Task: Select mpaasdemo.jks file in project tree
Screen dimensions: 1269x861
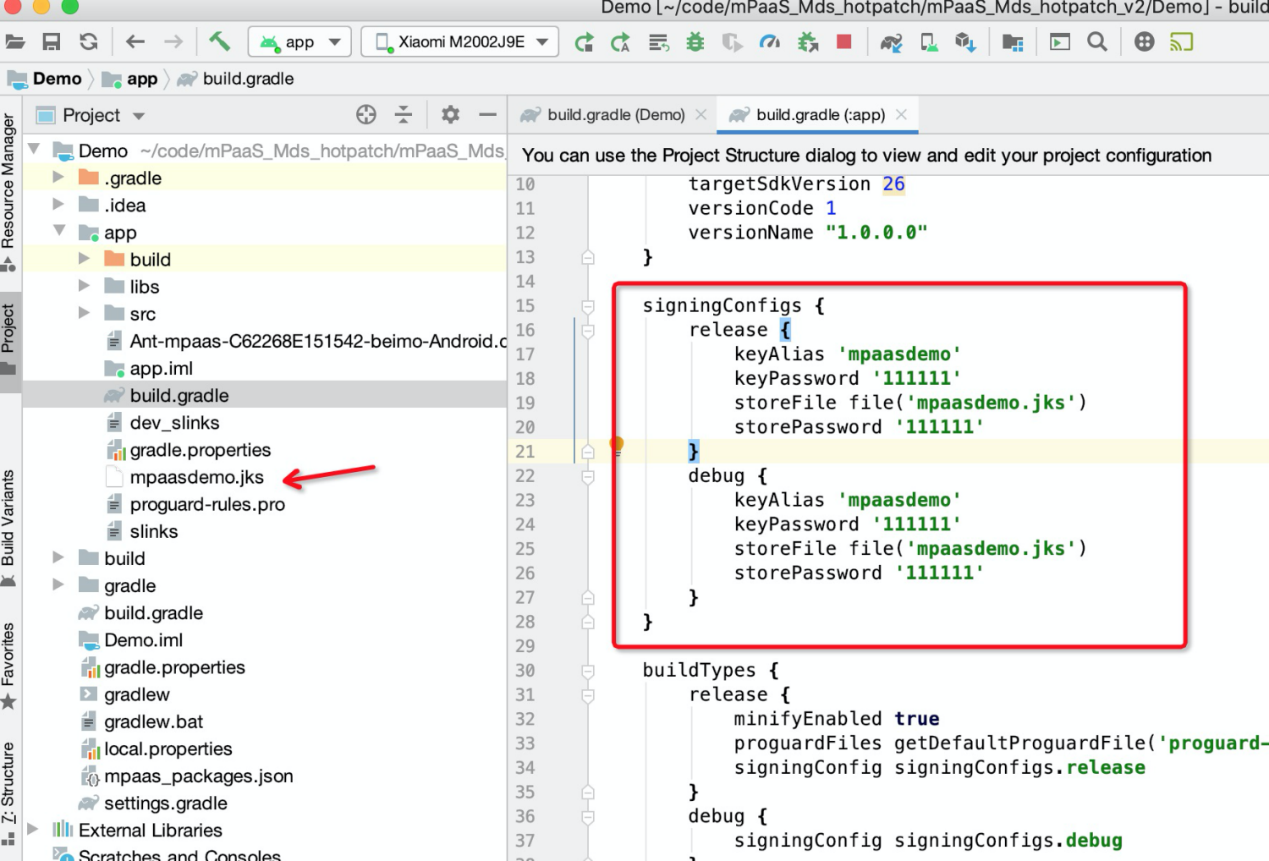Action: (x=196, y=477)
